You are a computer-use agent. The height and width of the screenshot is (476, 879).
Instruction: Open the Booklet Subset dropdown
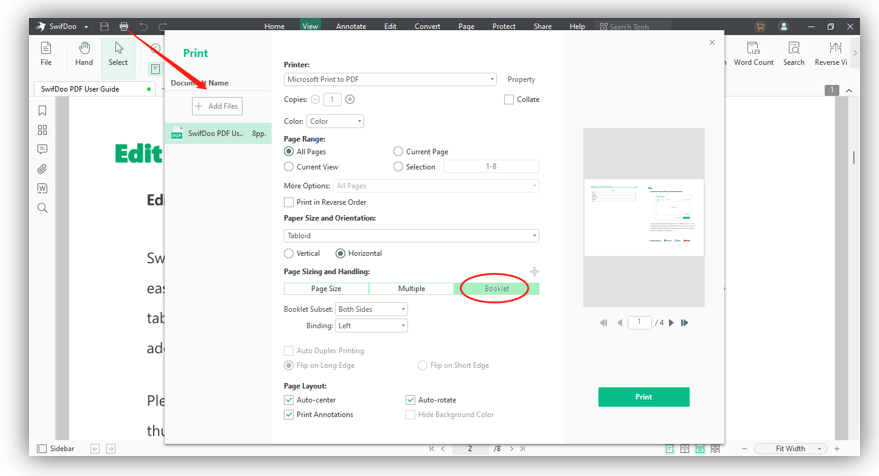371,309
